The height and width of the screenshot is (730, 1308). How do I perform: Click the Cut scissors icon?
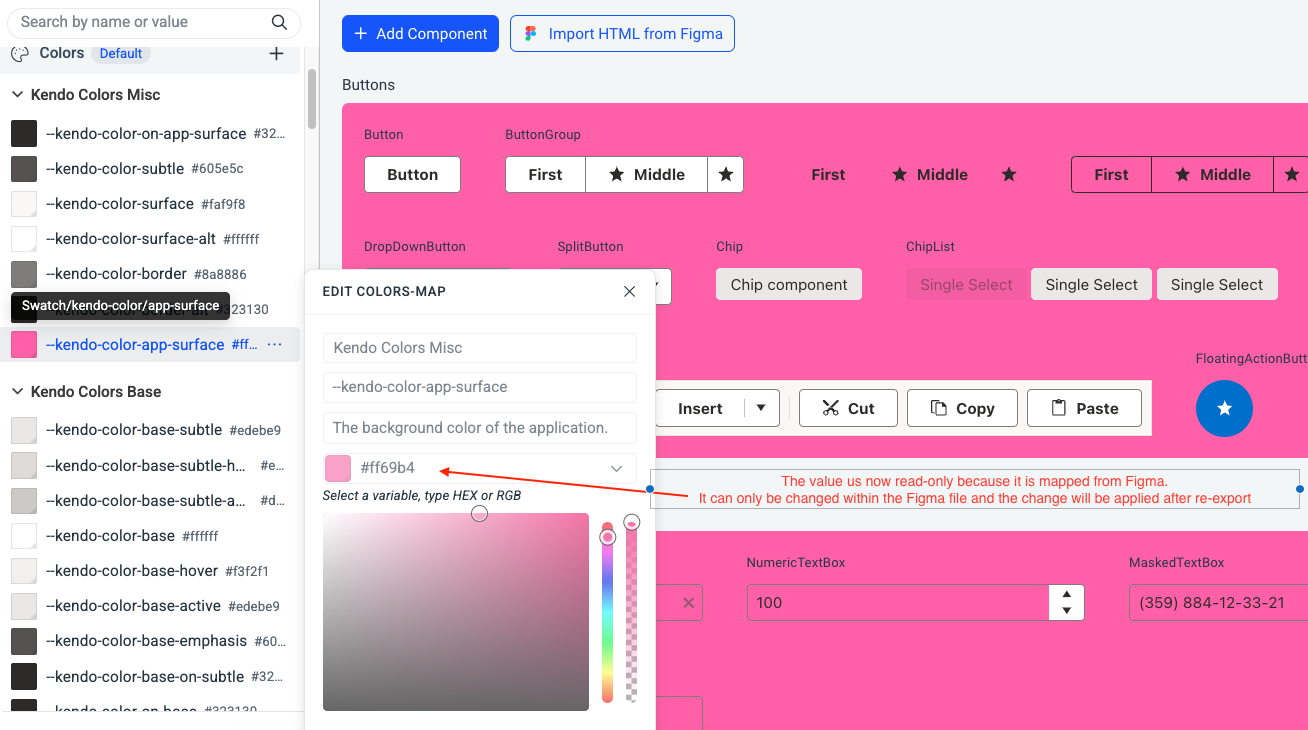[x=831, y=408]
